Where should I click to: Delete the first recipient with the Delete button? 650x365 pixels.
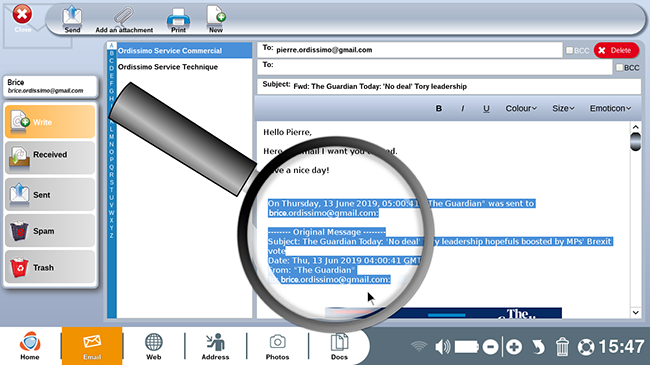(x=616, y=50)
